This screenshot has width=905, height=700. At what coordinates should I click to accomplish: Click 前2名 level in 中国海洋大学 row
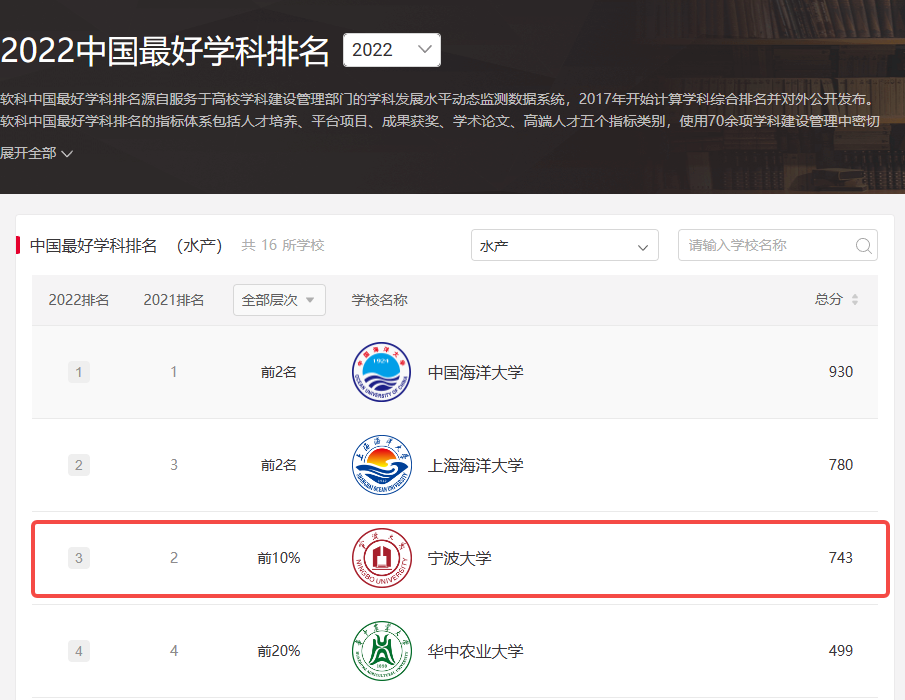[279, 372]
